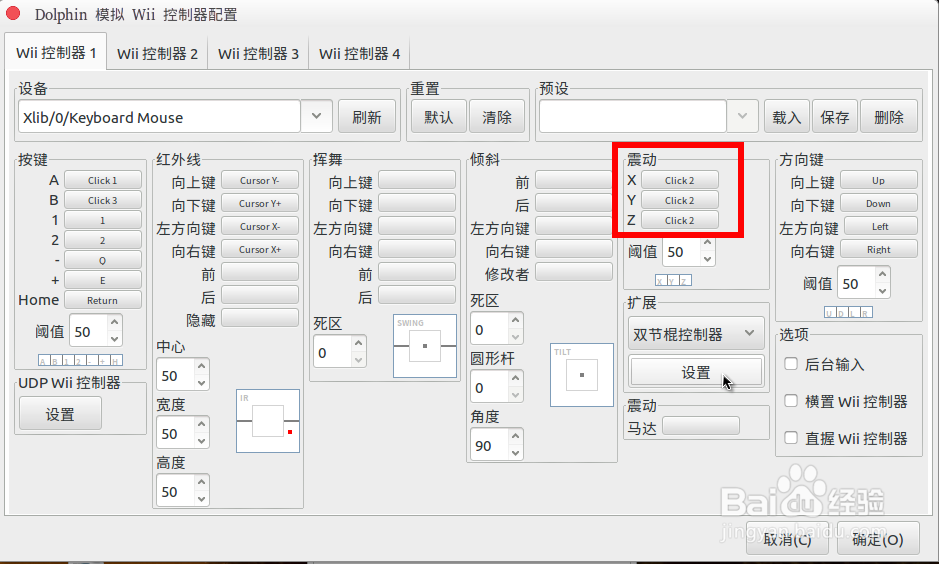Click the empty 红外线 隐藏 mapping button
Screen dimensions: 939x564
tap(260, 318)
